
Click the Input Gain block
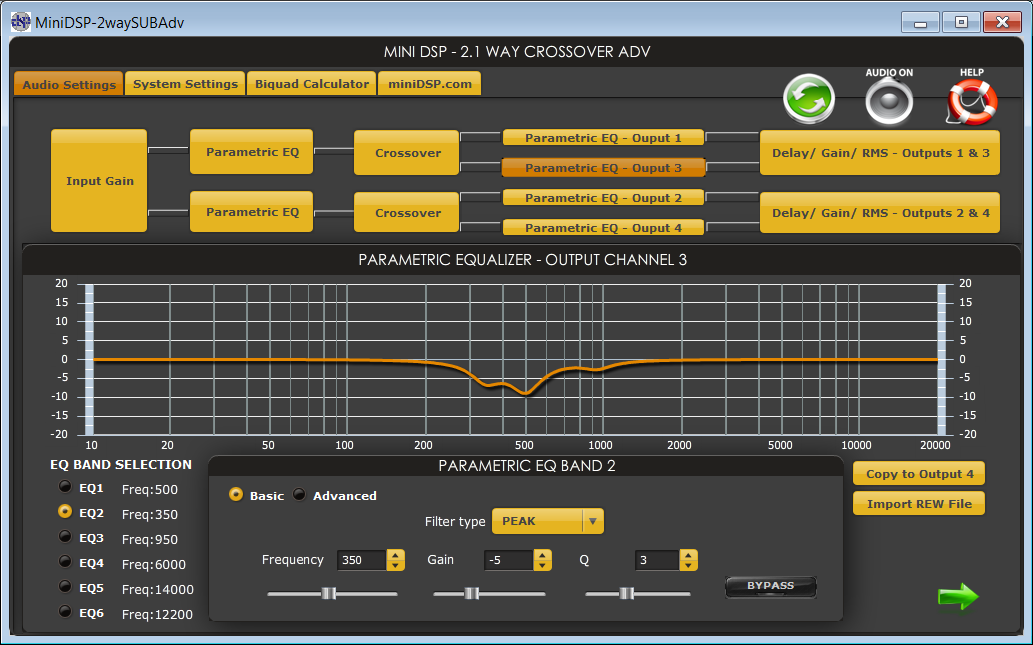[99, 181]
